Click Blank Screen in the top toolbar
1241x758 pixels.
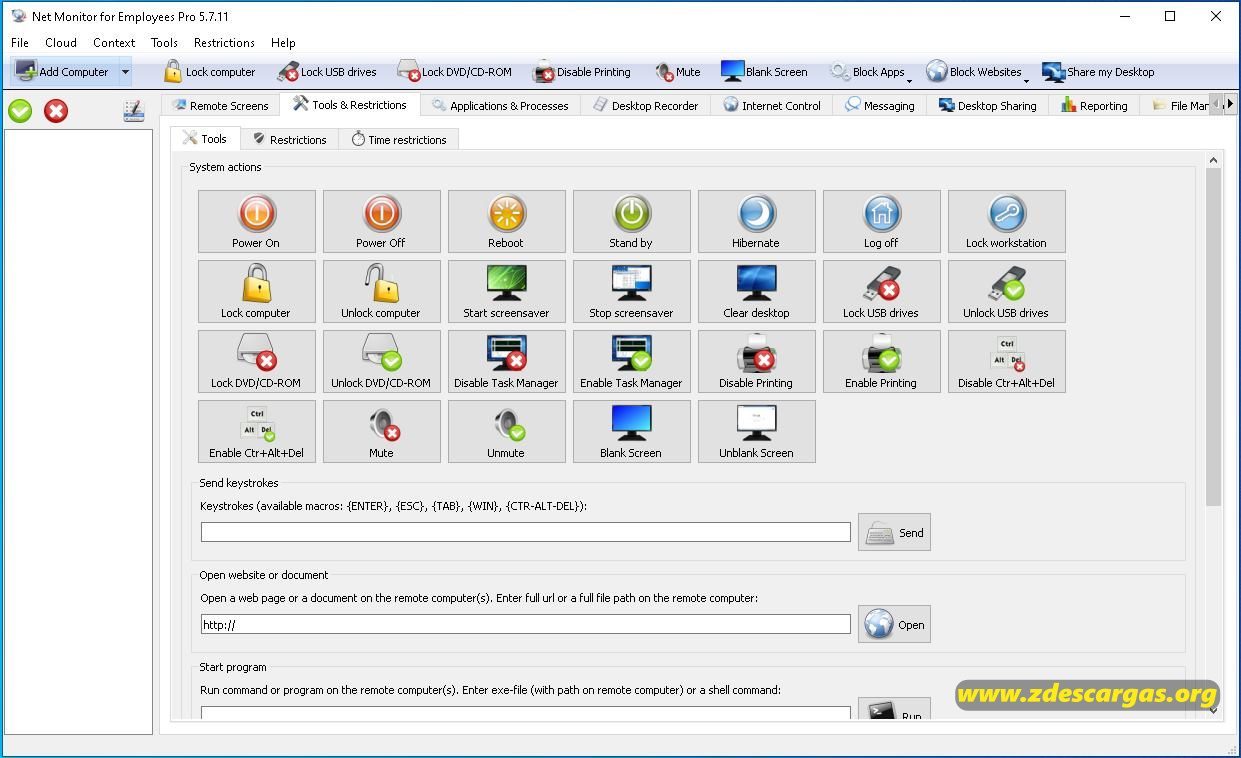(x=764, y=72)
